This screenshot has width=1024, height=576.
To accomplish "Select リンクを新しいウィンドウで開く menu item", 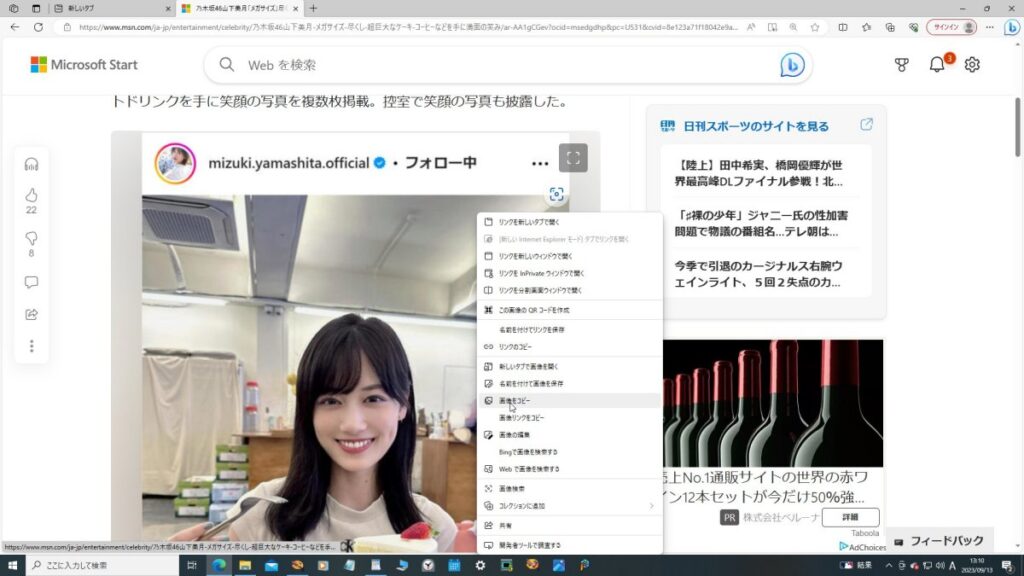I will [569, 256].
